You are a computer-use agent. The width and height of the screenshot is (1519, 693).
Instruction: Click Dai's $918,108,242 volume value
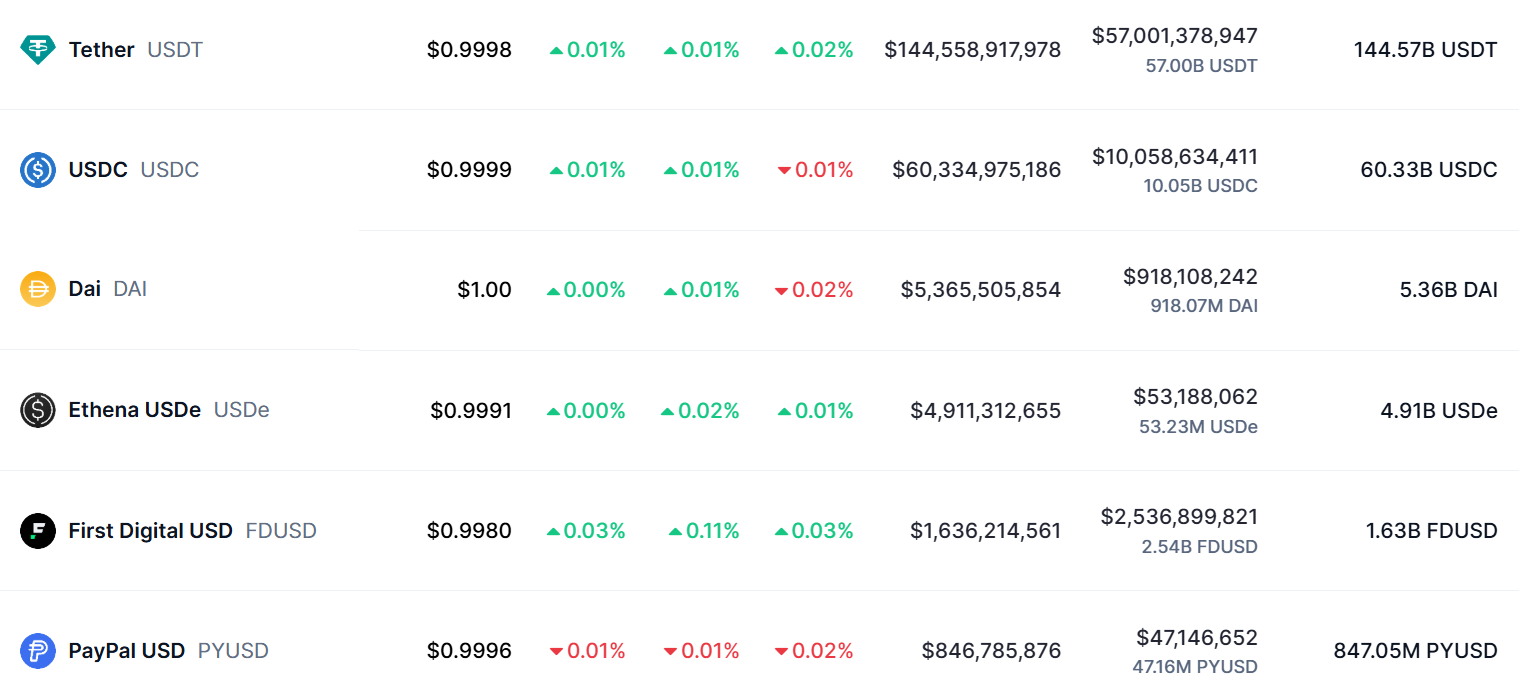click(x=1190, y=276)
